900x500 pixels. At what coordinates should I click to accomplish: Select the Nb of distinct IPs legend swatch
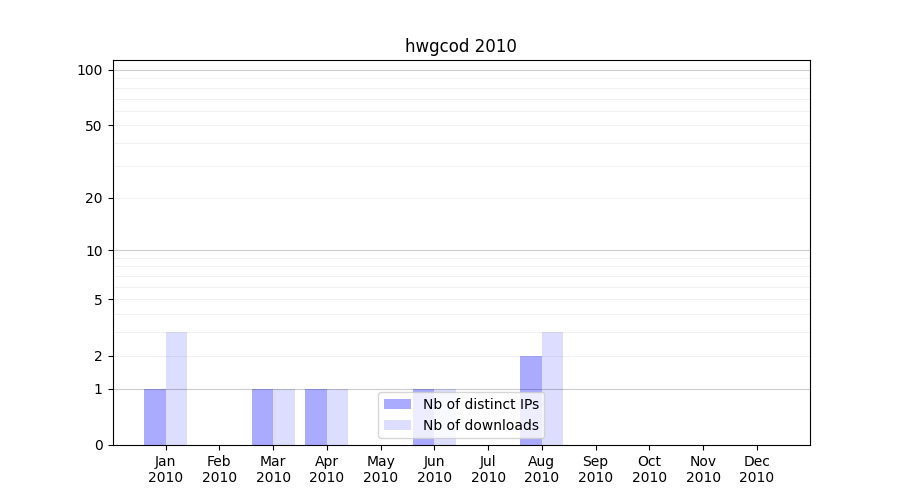397,404
